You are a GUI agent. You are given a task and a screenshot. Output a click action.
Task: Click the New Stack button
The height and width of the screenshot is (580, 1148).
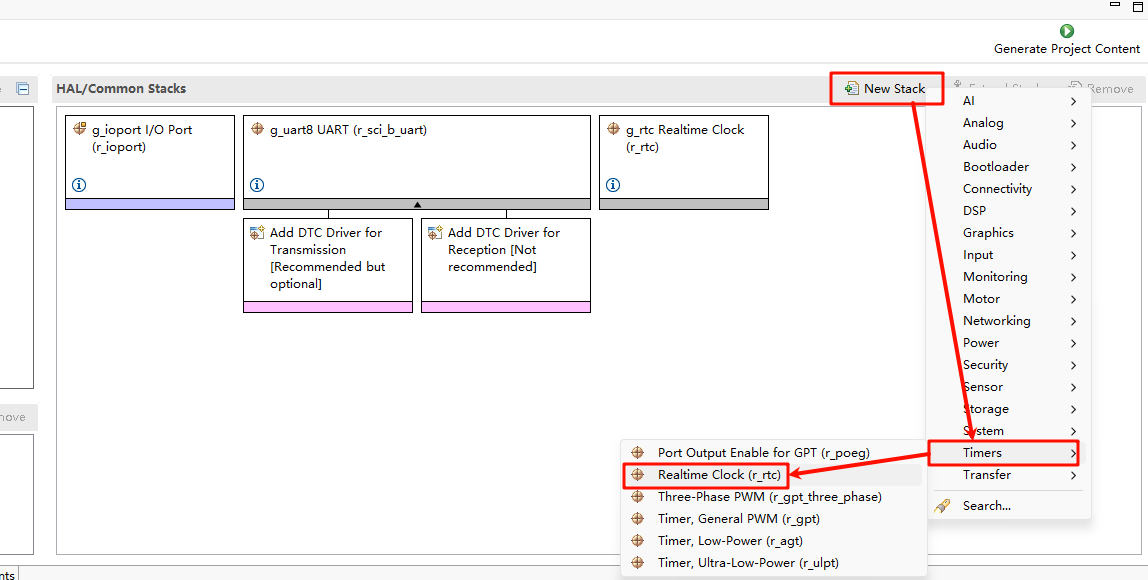[886, 89]
